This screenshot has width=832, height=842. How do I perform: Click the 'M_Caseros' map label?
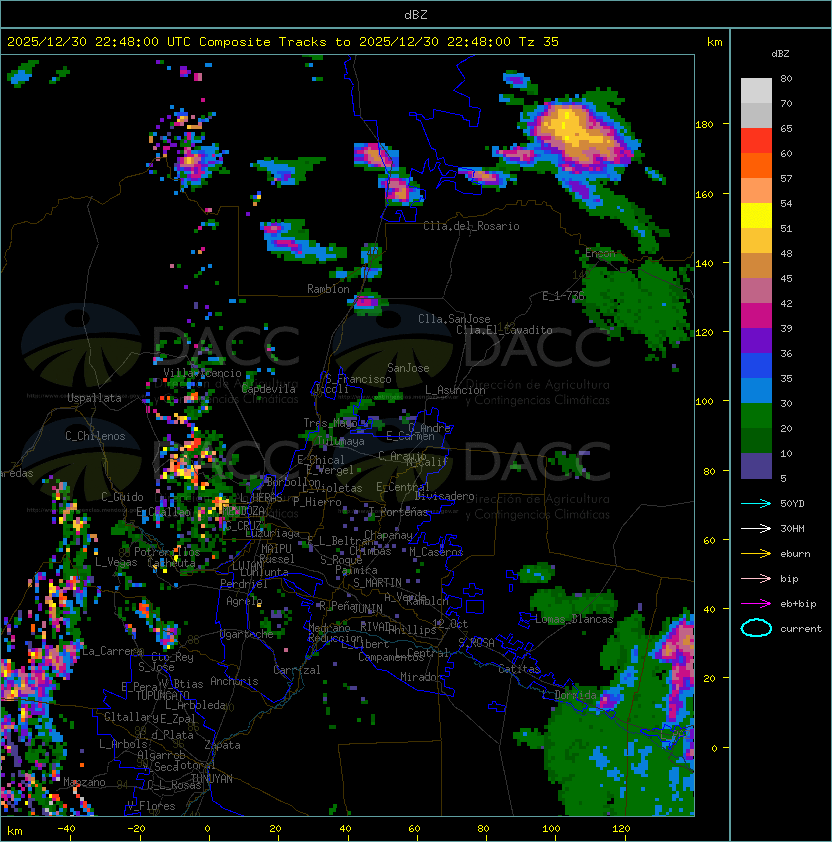pyautogui.click(x=436, y=551)
